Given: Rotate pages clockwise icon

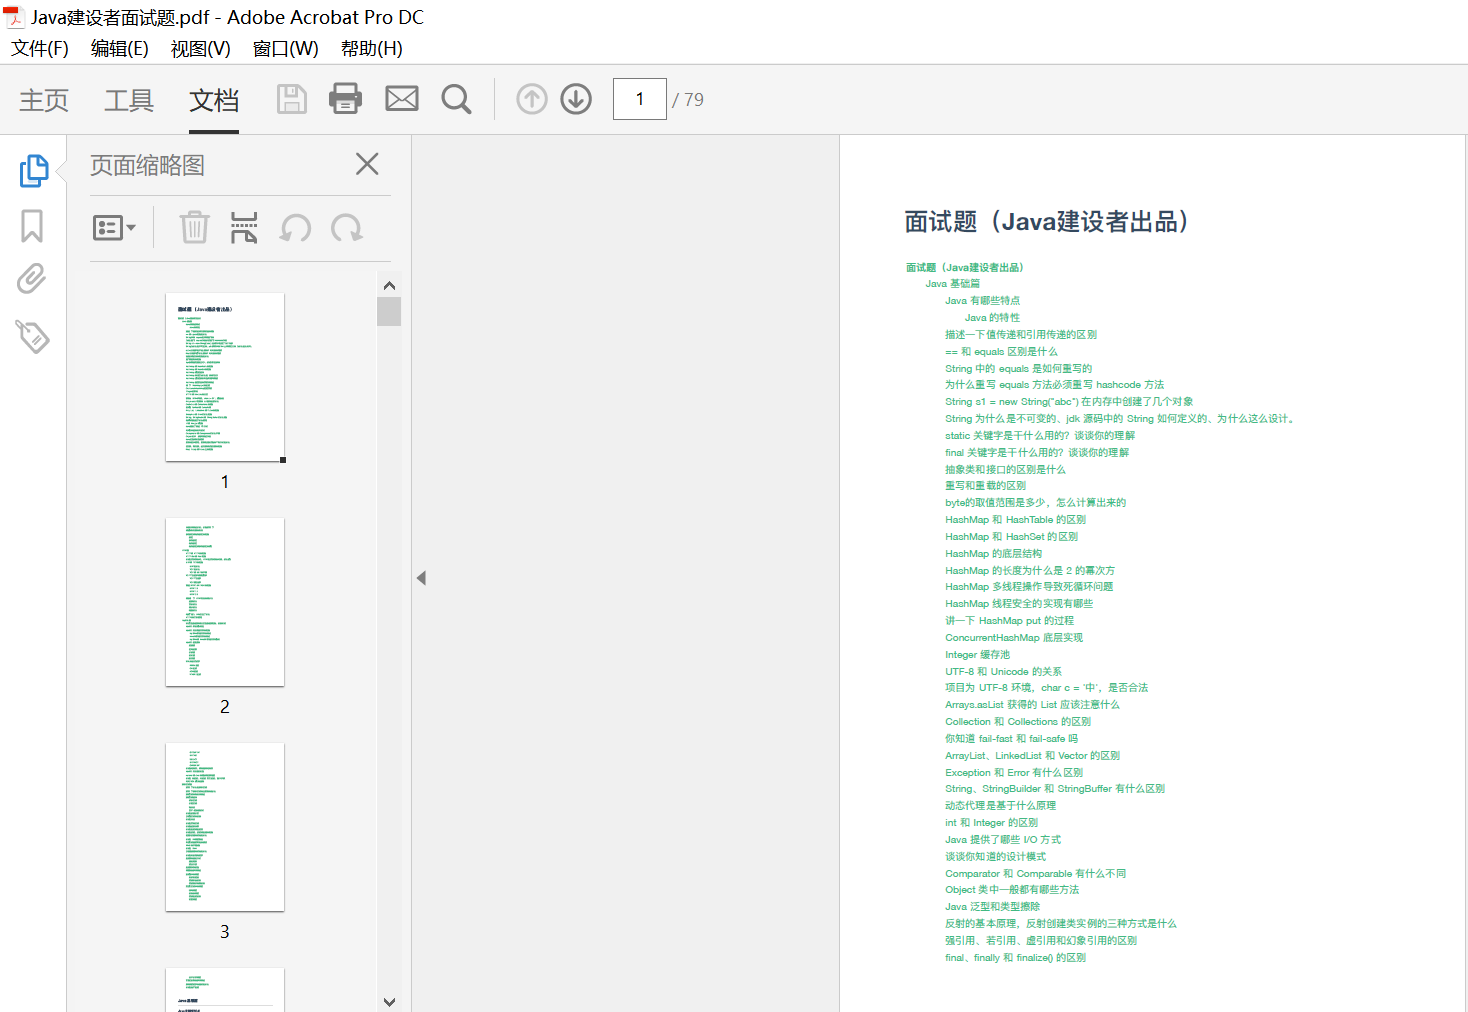Looking at the screenshot, I should click(x=347, y=228).
